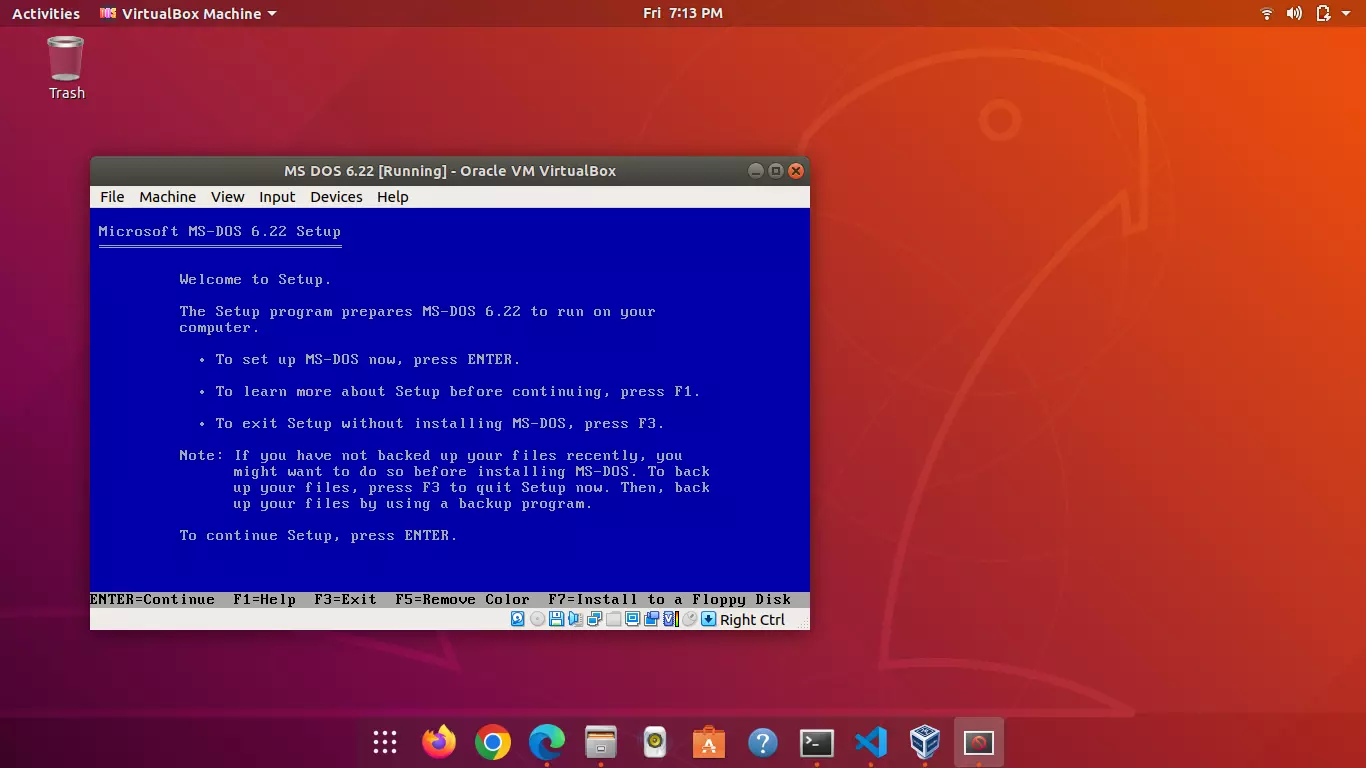This screenshot has height=768, width=1366.
Task: Click the hard disk activity status icon
Action: 517,619
